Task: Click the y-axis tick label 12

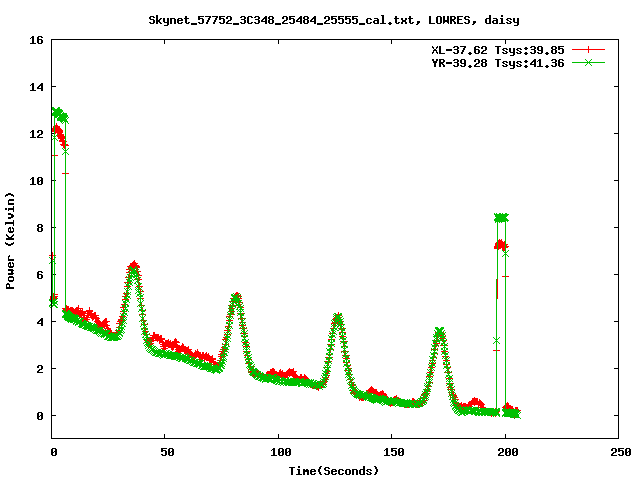Action: coord(36,134)
